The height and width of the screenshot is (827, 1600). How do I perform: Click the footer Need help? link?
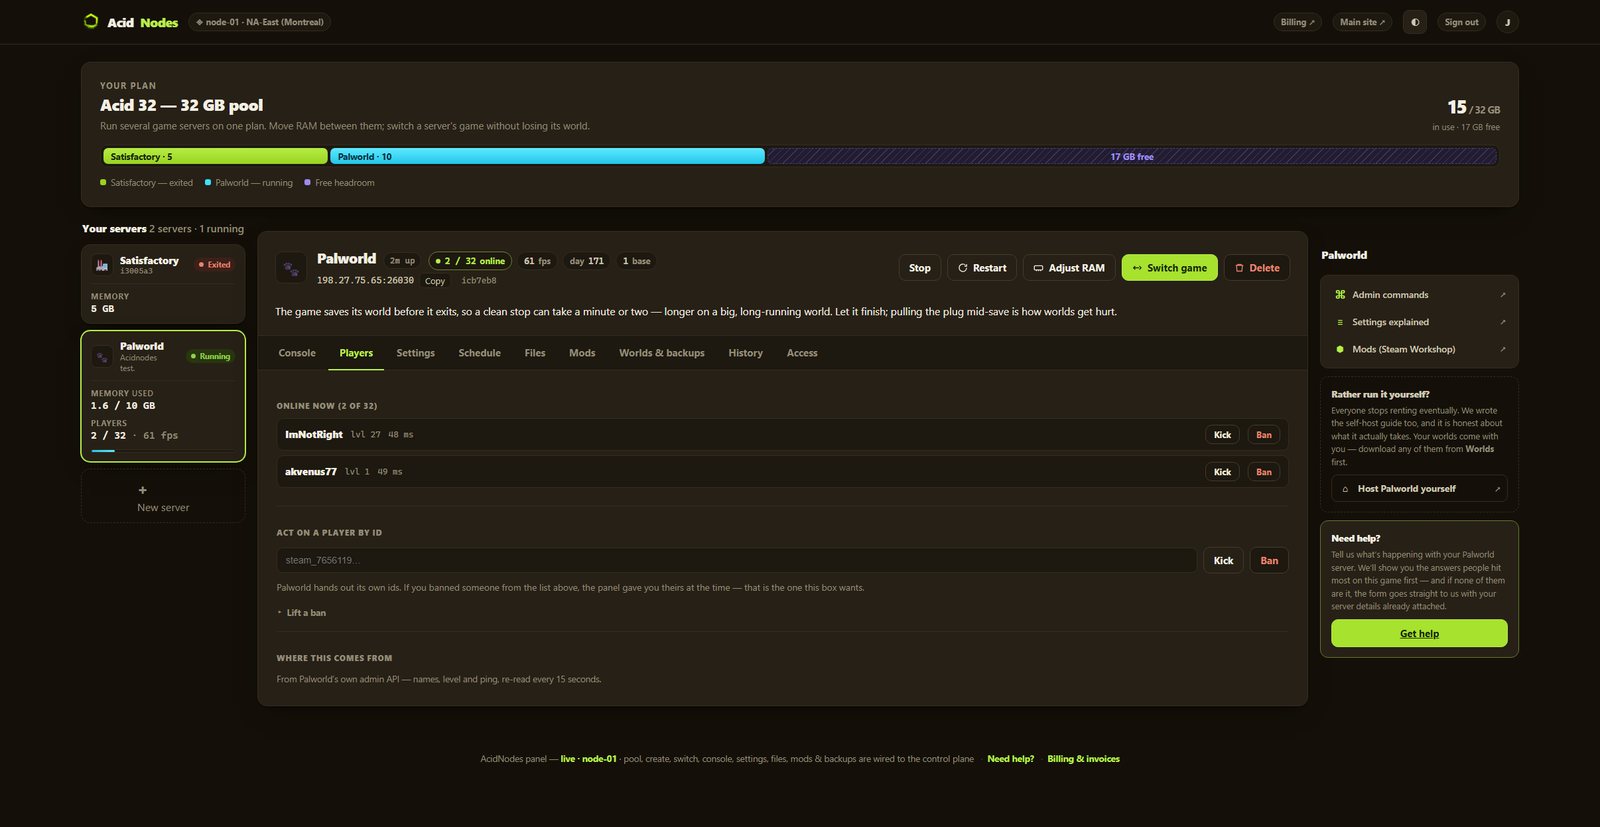(1010, 759)
